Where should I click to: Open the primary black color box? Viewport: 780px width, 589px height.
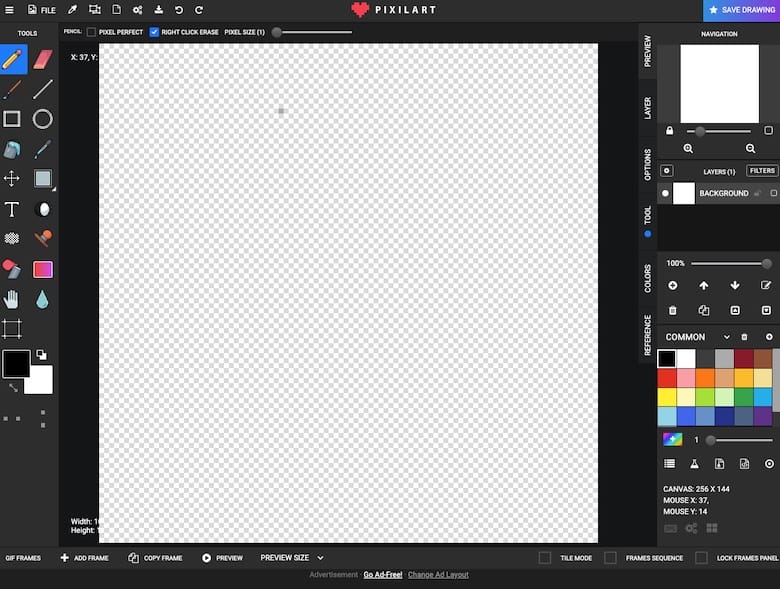point(16,363)
